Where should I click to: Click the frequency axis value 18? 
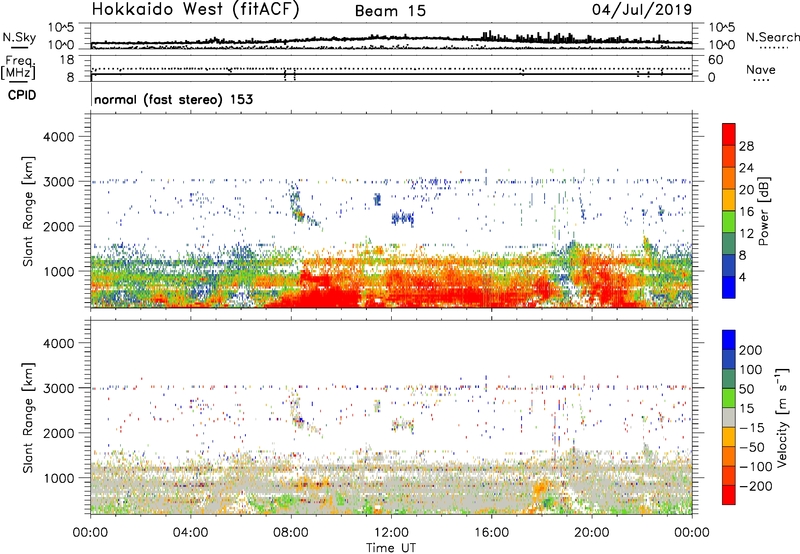(67, 60)
